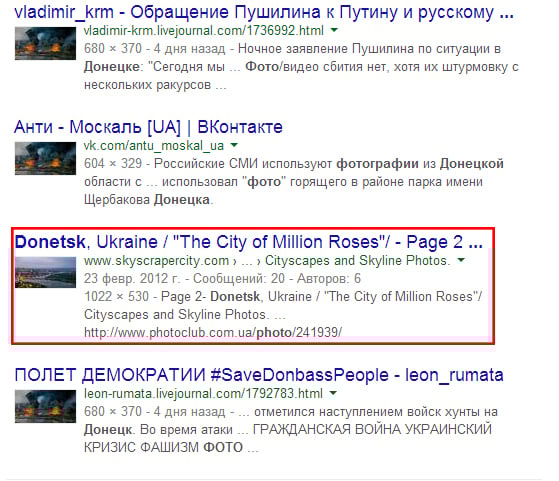559x481 pixels.
Task: Click the http://www.photoclub.com.ua/photo/241939/ snippet text
Action: click(213, 333)
